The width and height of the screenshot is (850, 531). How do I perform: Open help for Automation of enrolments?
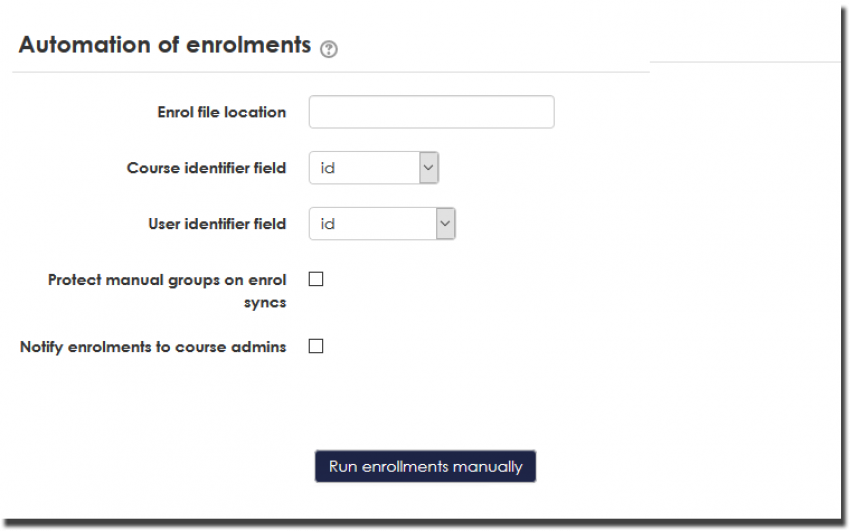pos(328,48)
